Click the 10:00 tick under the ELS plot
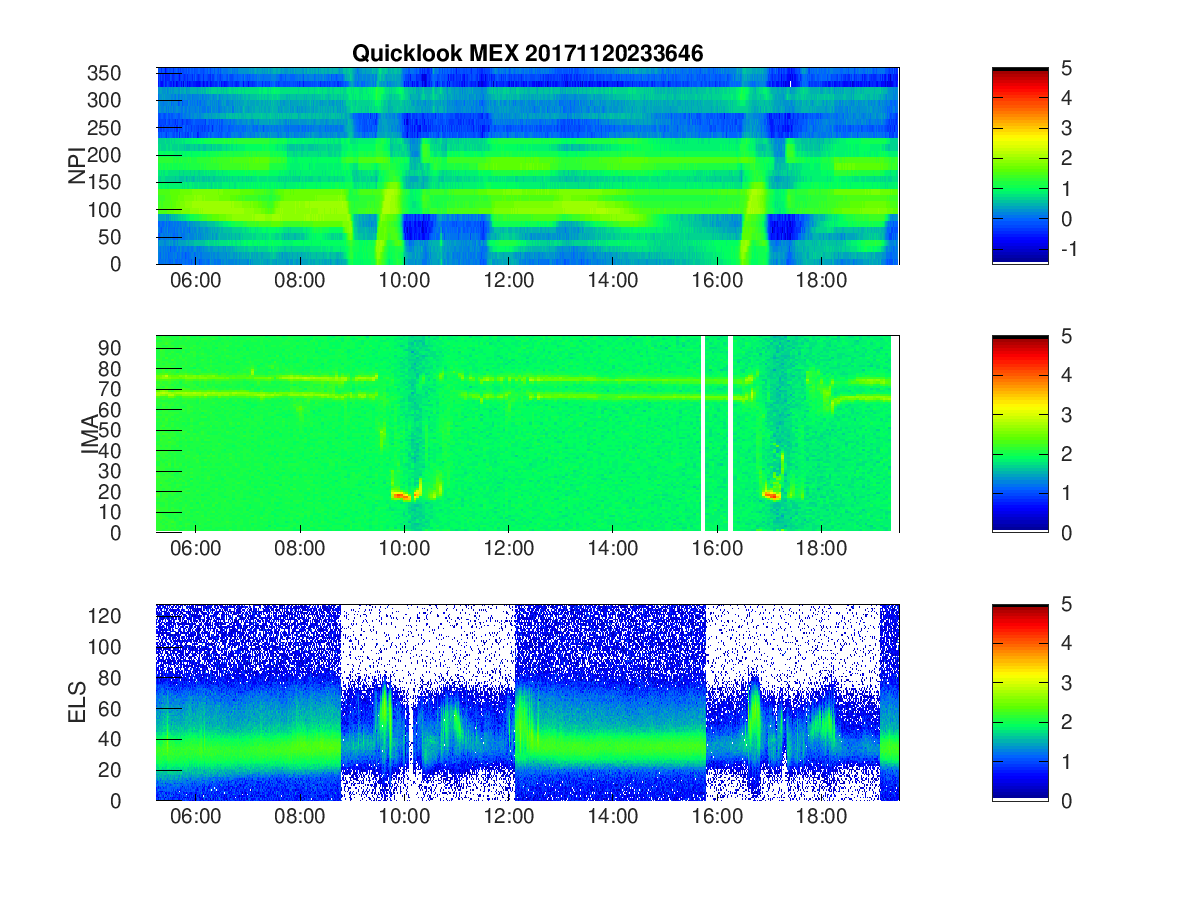The height and width of the screenshot is (900, 1200). click(x=404, y=817)
